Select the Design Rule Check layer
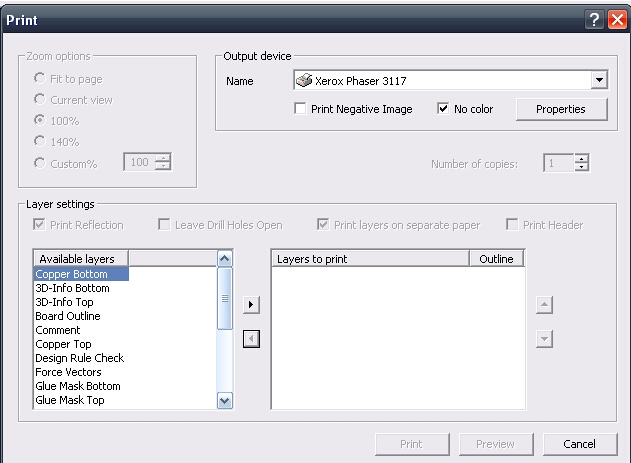This screenshot has height=463, width=631. (x=80, y=358)
